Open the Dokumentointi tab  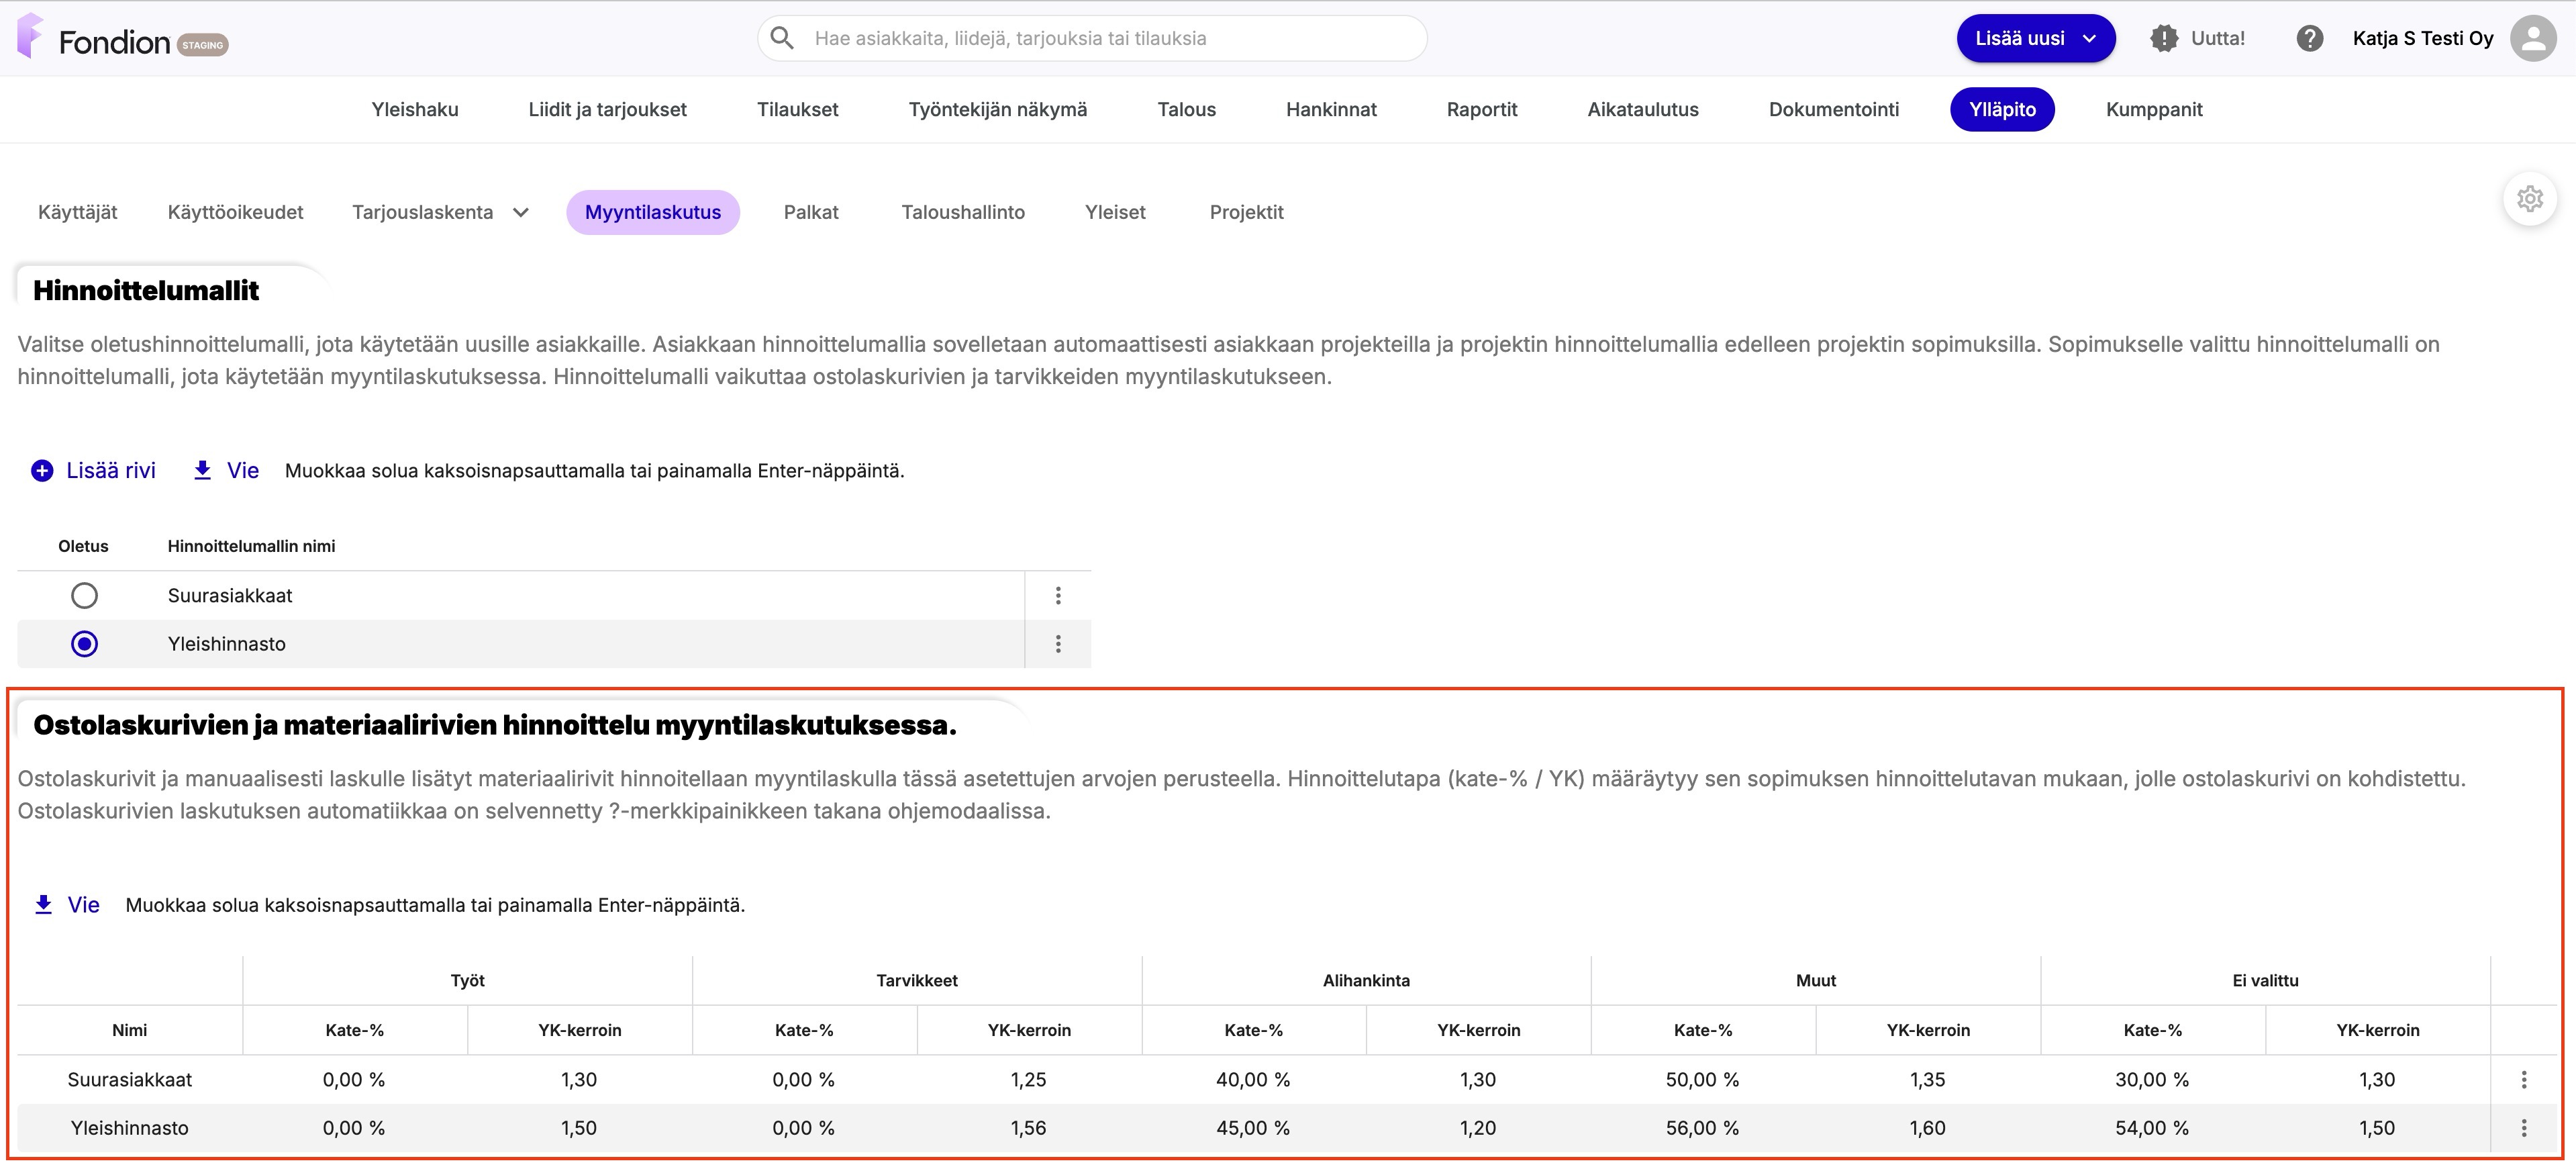point(1833,109)
